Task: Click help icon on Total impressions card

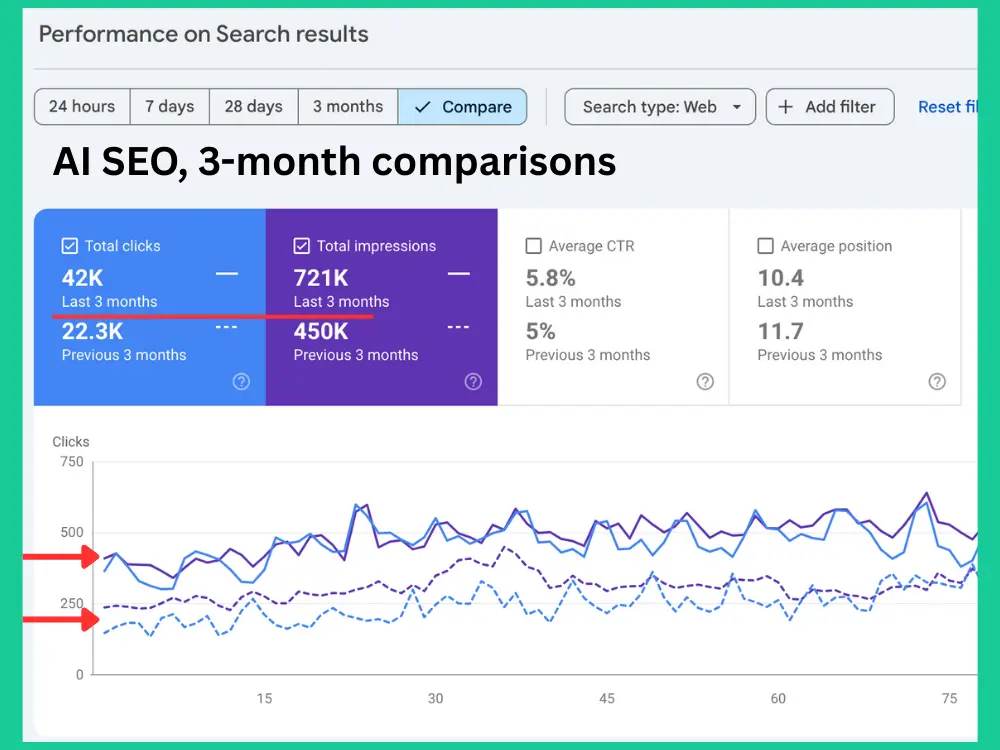Action: tap(473, 381)
